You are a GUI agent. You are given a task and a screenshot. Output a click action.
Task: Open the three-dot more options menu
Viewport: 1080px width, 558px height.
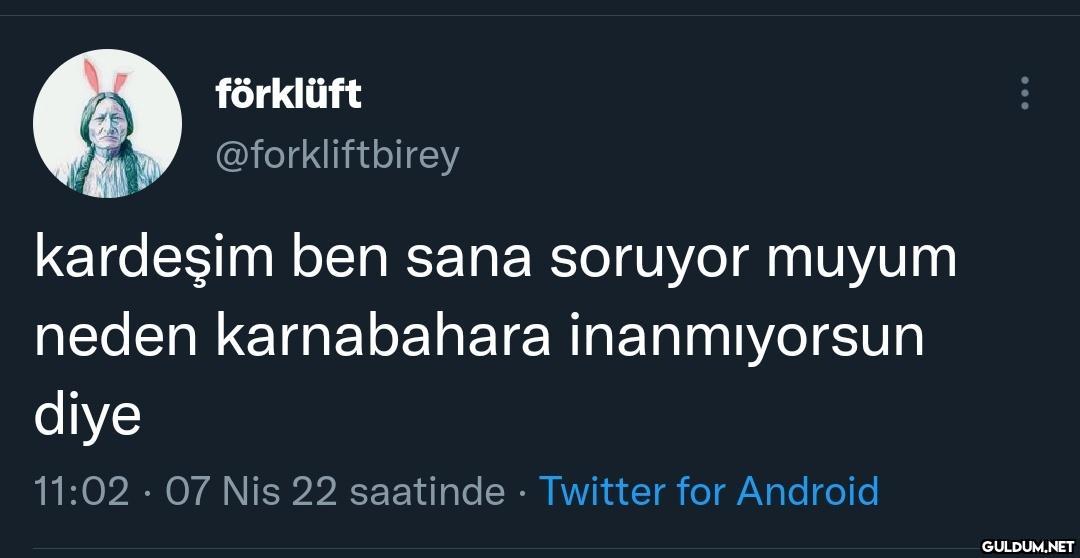click(1024, 93)
